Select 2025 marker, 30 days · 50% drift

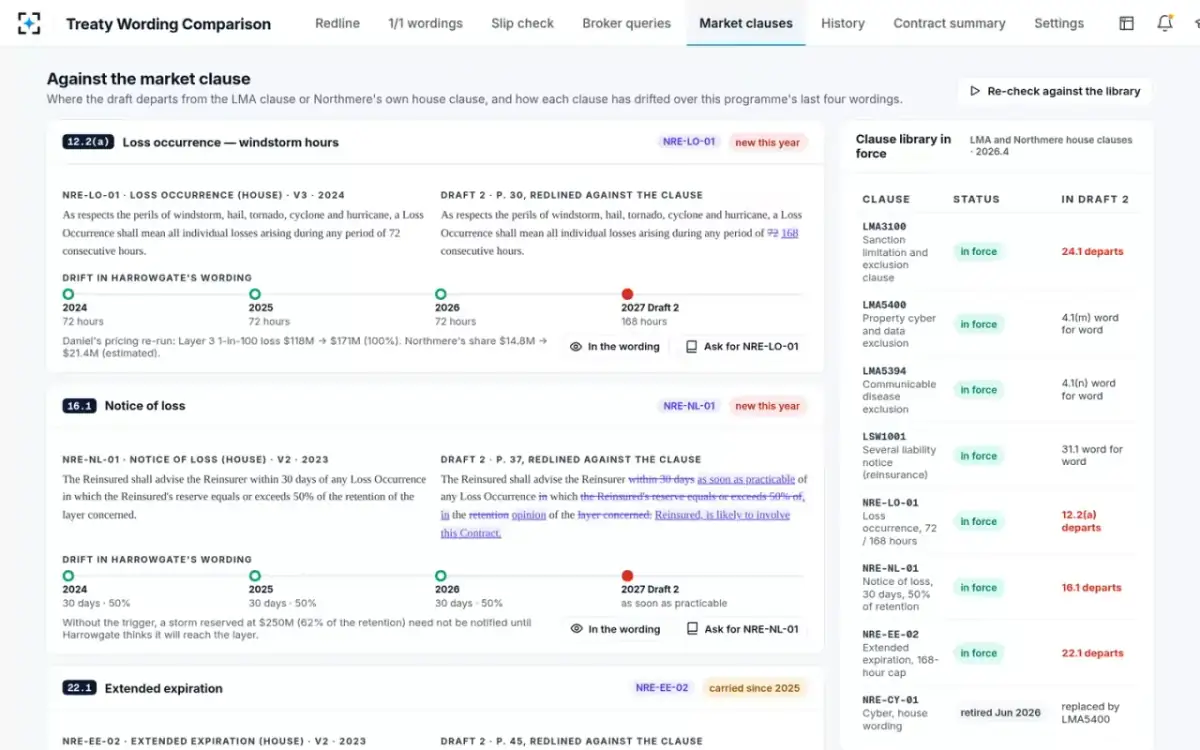[255, 576]
